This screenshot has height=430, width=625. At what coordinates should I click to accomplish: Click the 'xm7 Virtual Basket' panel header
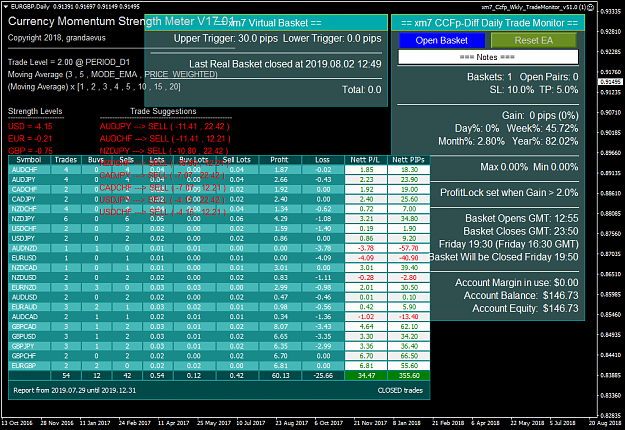pyautogui.click(x=266, y=23)
